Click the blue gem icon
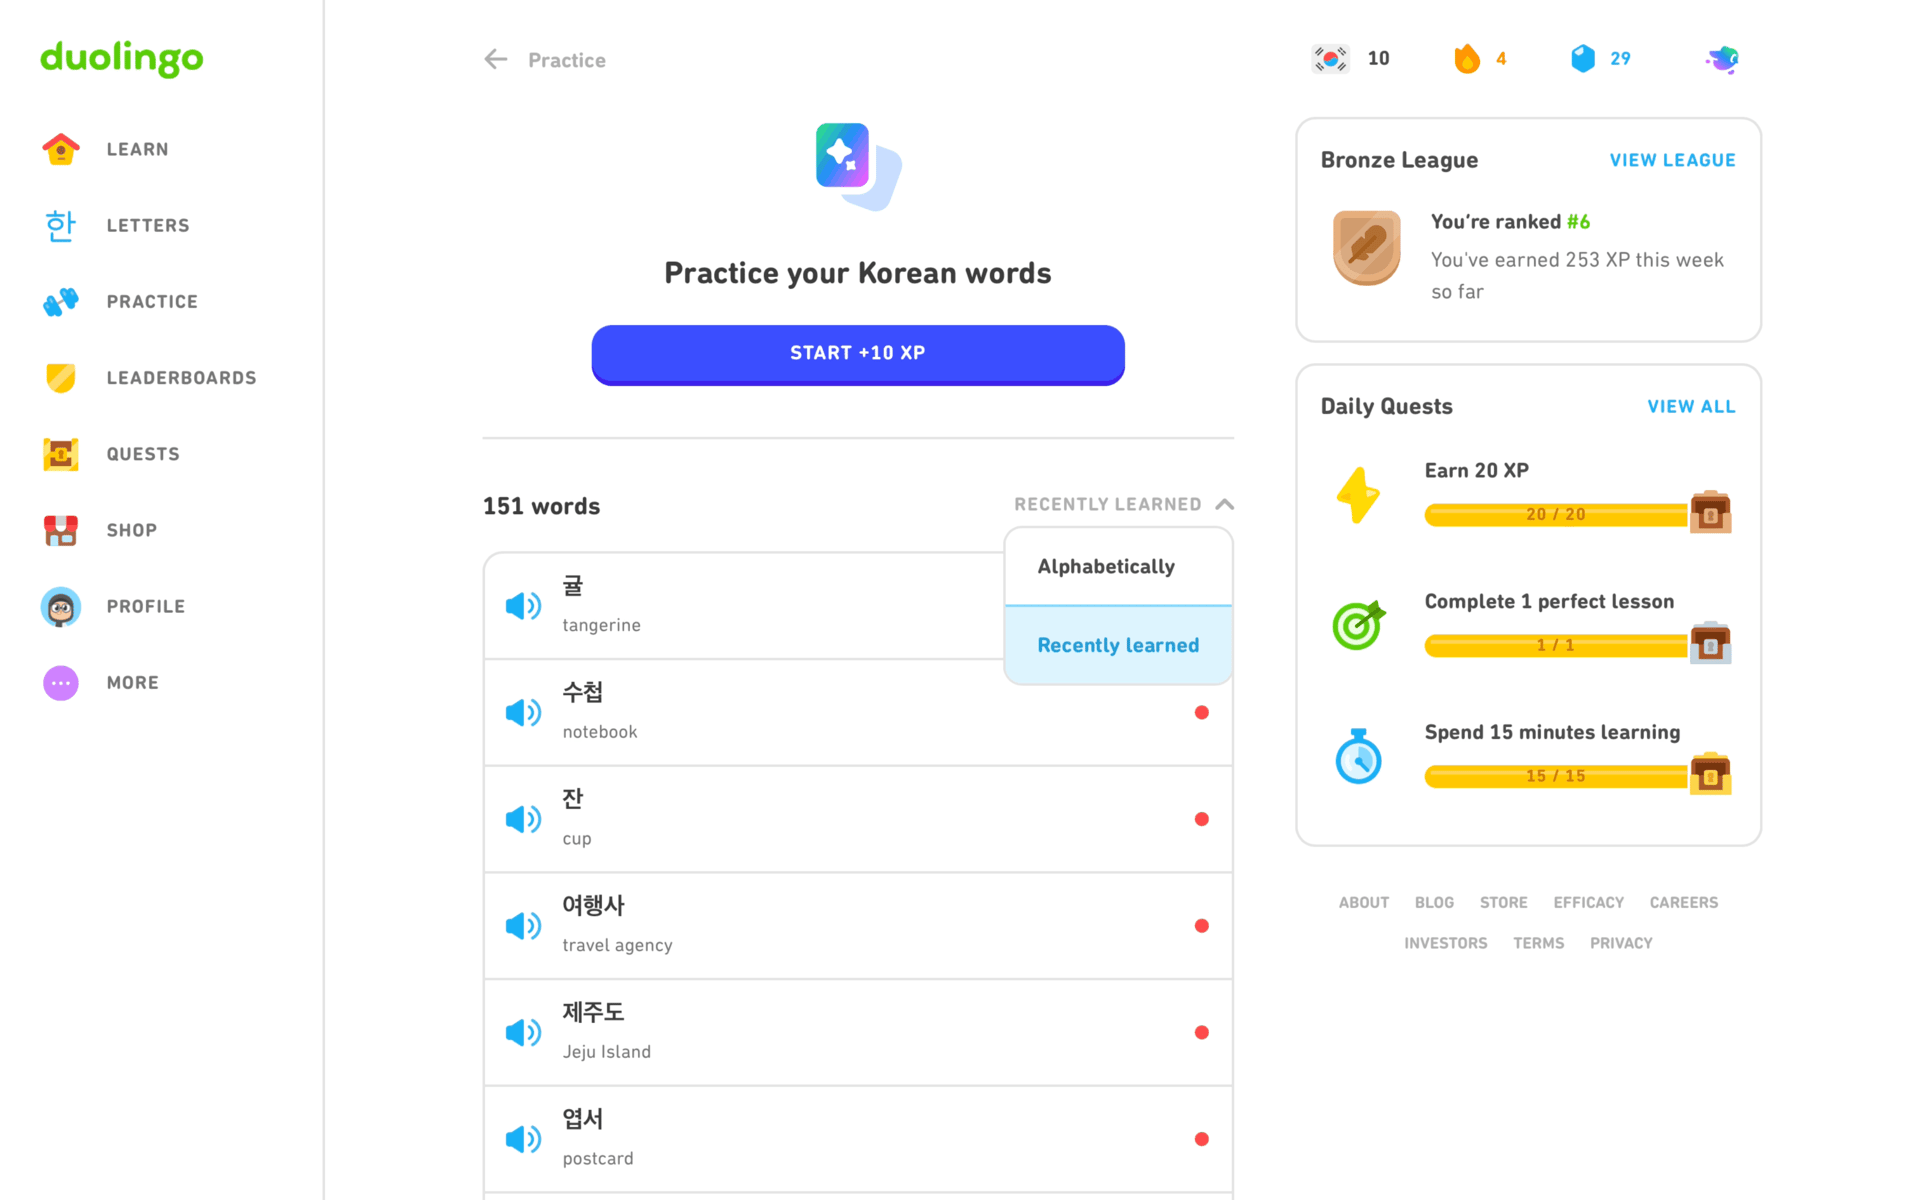The image size is (1920, 1200). (x=1583, y=59)
